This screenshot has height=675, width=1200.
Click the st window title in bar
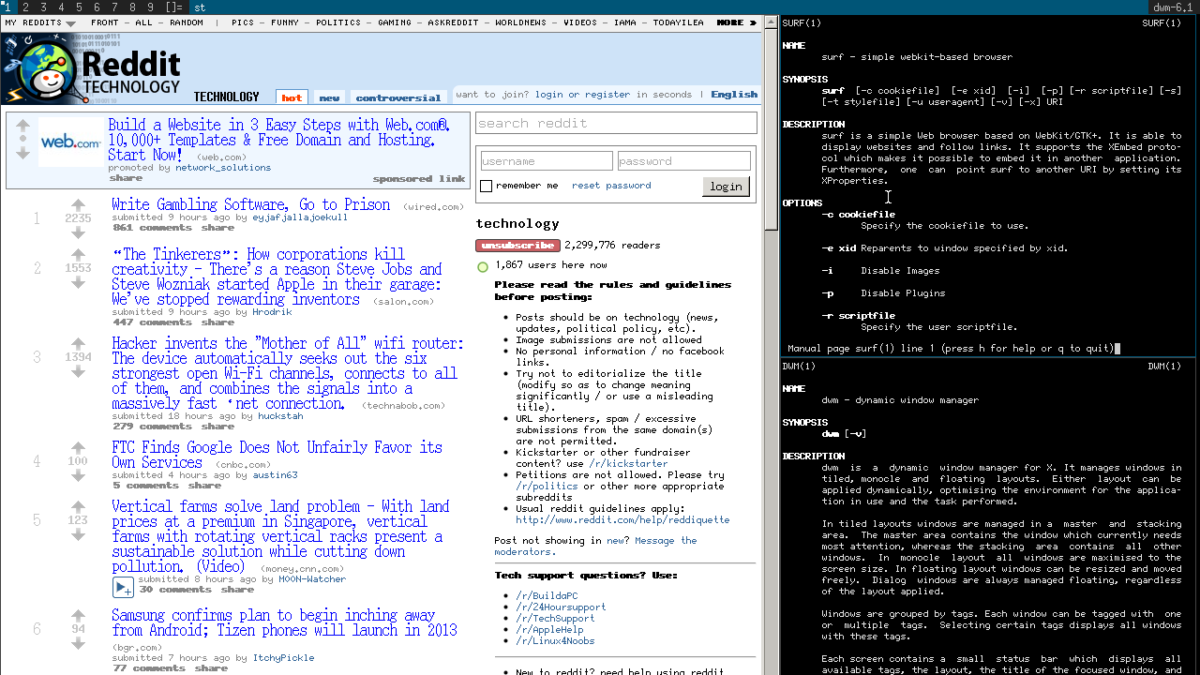[x=200, y=7]
